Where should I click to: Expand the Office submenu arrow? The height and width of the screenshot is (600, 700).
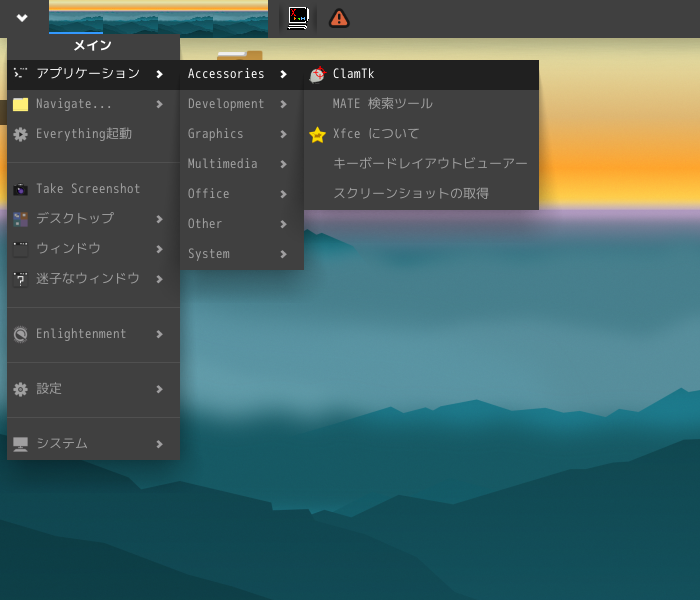(283, 194)
